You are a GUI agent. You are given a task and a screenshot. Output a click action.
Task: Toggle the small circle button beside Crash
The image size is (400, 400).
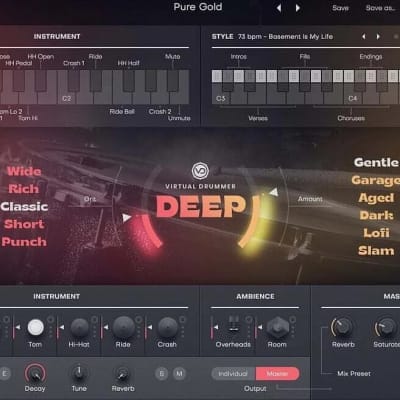[x=182, y=320]
